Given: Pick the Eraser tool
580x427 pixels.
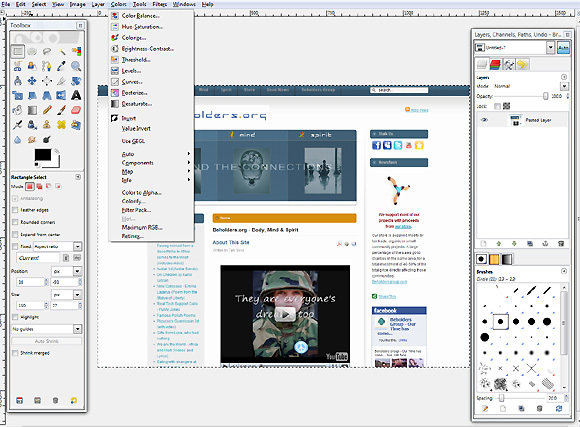Looking at the screenshot, I should tap(76, 110).
